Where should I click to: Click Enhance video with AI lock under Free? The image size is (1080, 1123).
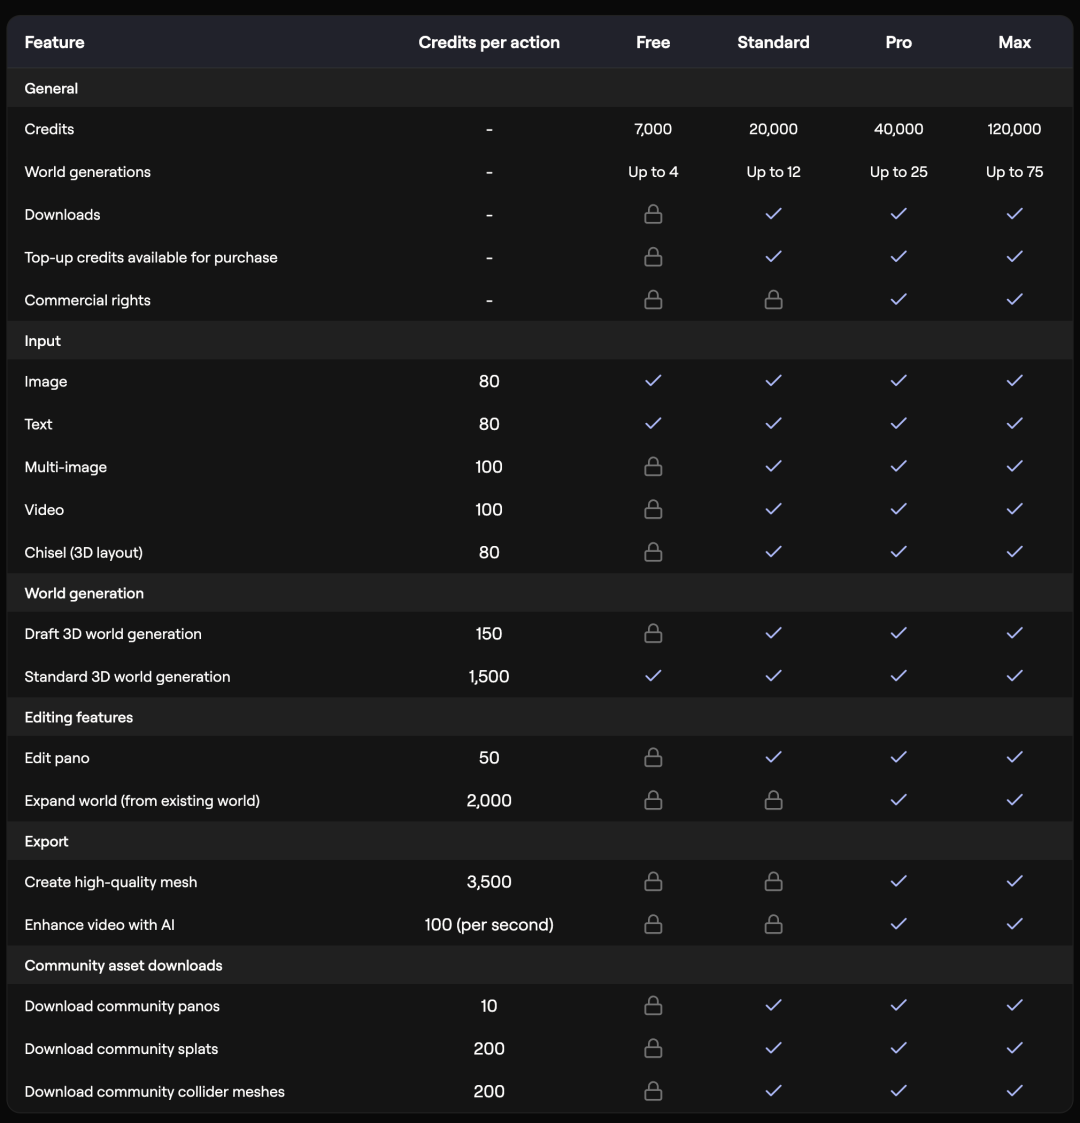point(653,925)
